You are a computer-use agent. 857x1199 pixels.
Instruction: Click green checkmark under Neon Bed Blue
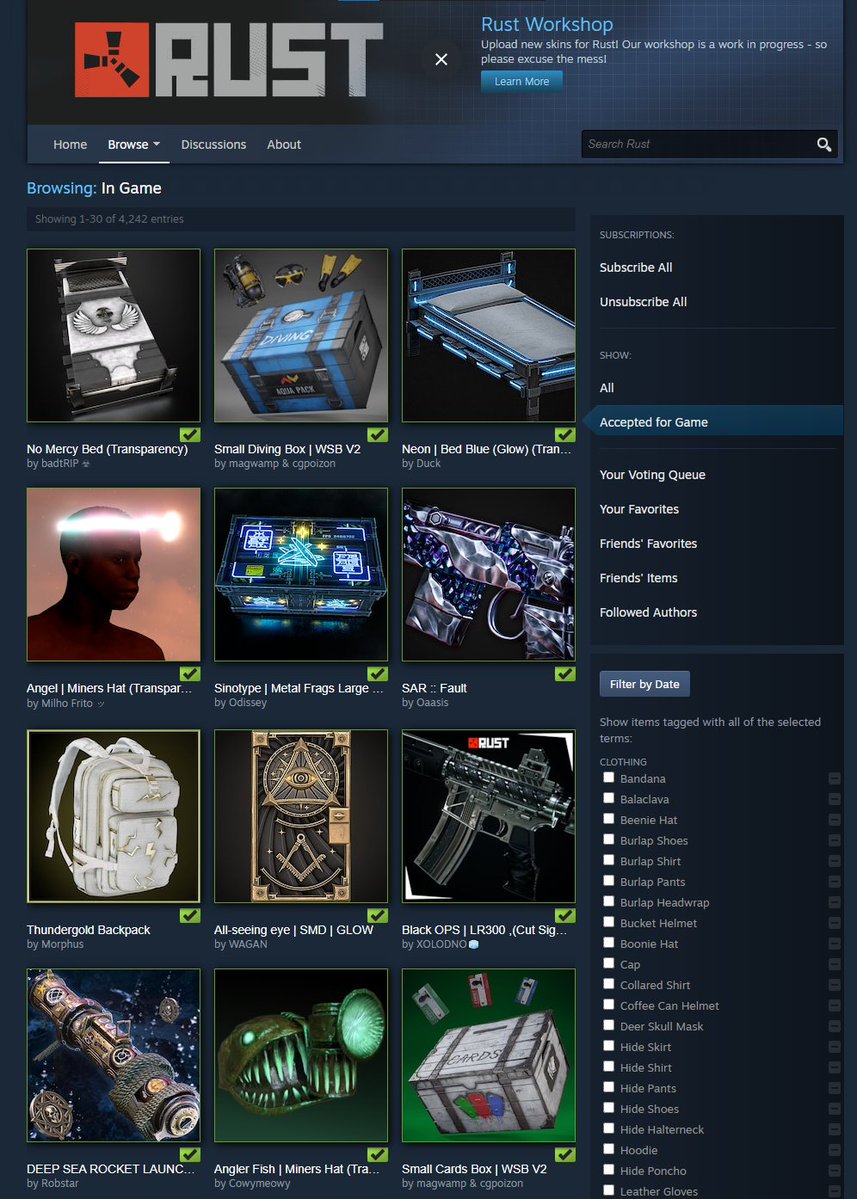click(565, 434)
